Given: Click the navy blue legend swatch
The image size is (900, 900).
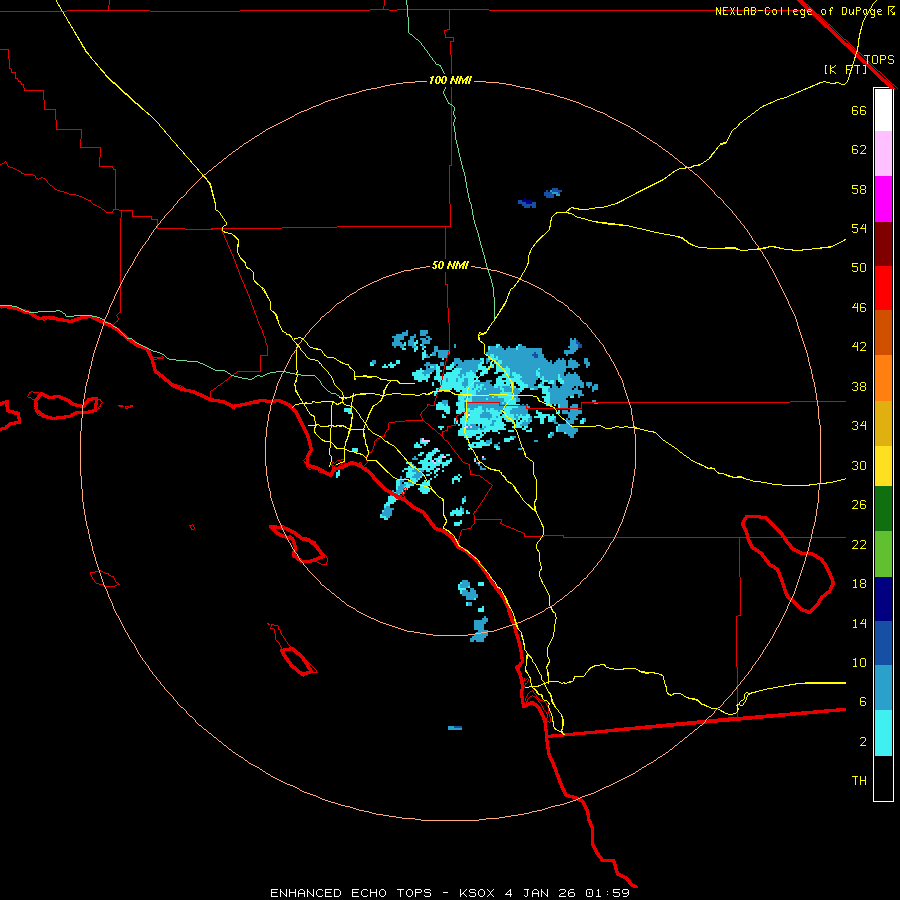Looking at the screenshot, I should pyautogui.click(x=883, y=599).
